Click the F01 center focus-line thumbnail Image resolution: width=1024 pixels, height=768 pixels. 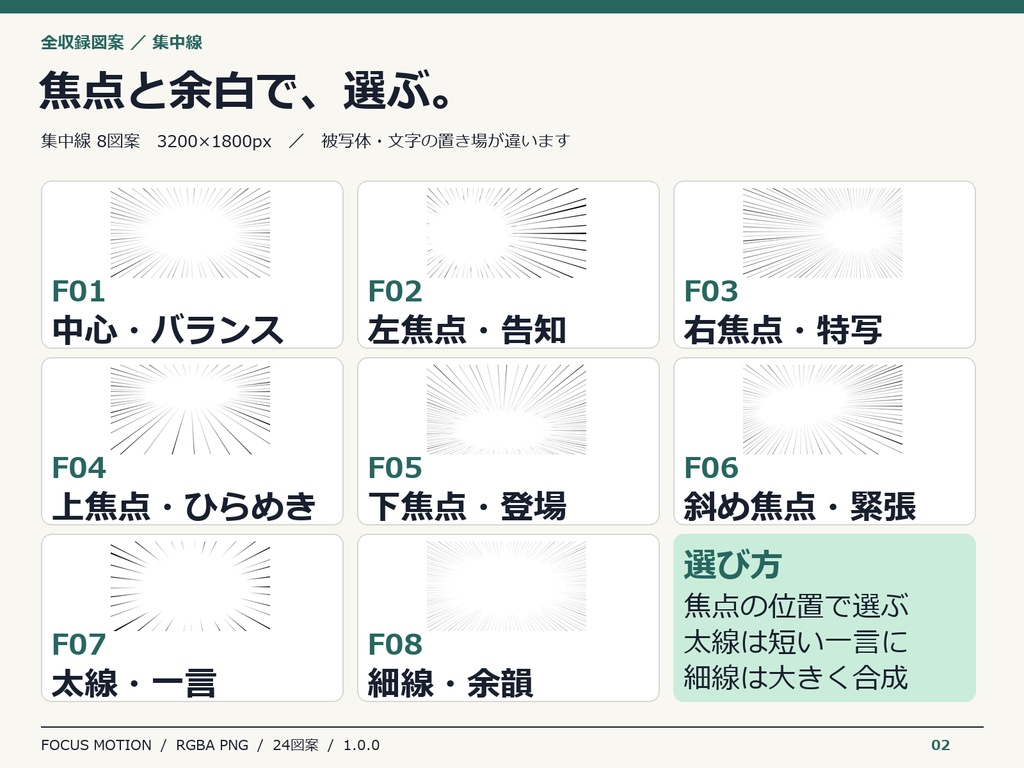pyautogui.click(x=190, y=233)
